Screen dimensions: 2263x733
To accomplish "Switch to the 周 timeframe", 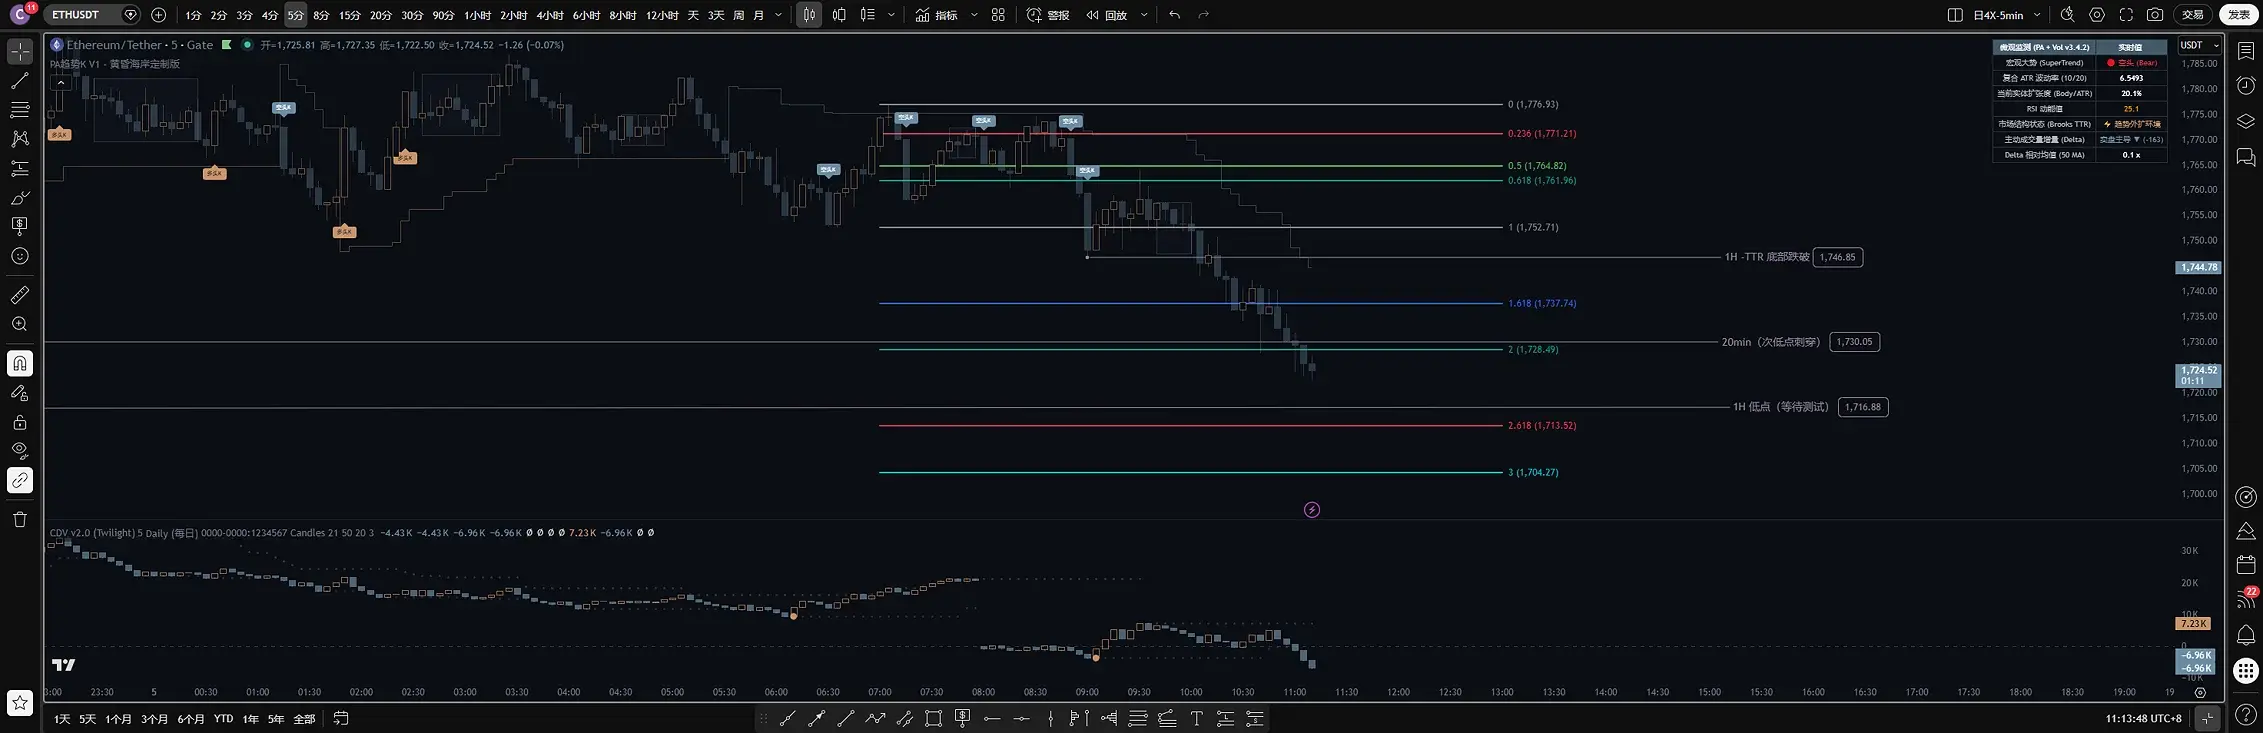I will (x=738, y=15).
